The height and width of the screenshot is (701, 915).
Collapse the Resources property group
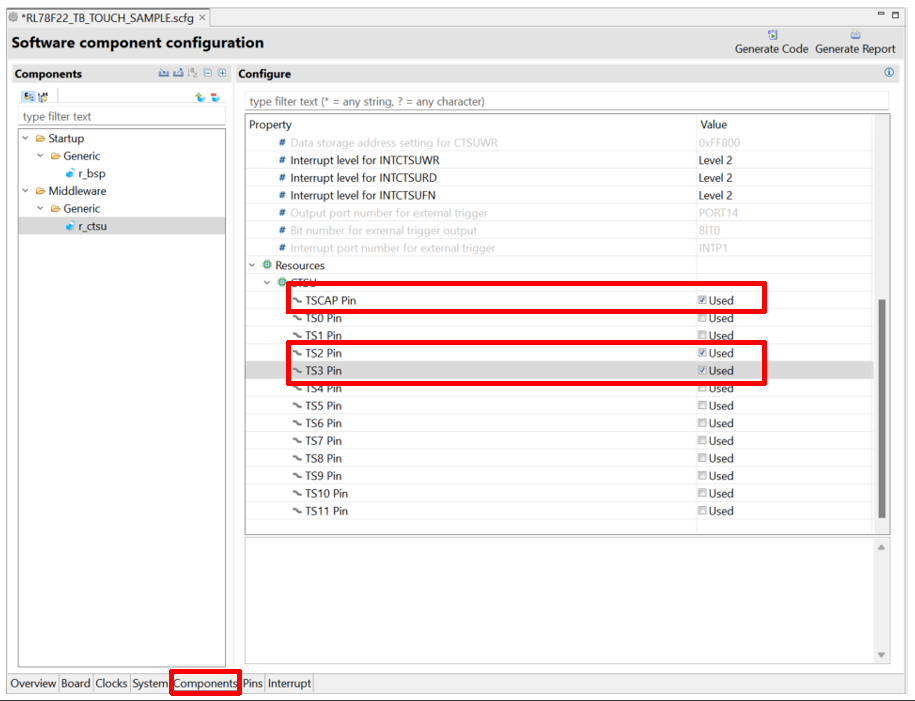coord(253,265)
